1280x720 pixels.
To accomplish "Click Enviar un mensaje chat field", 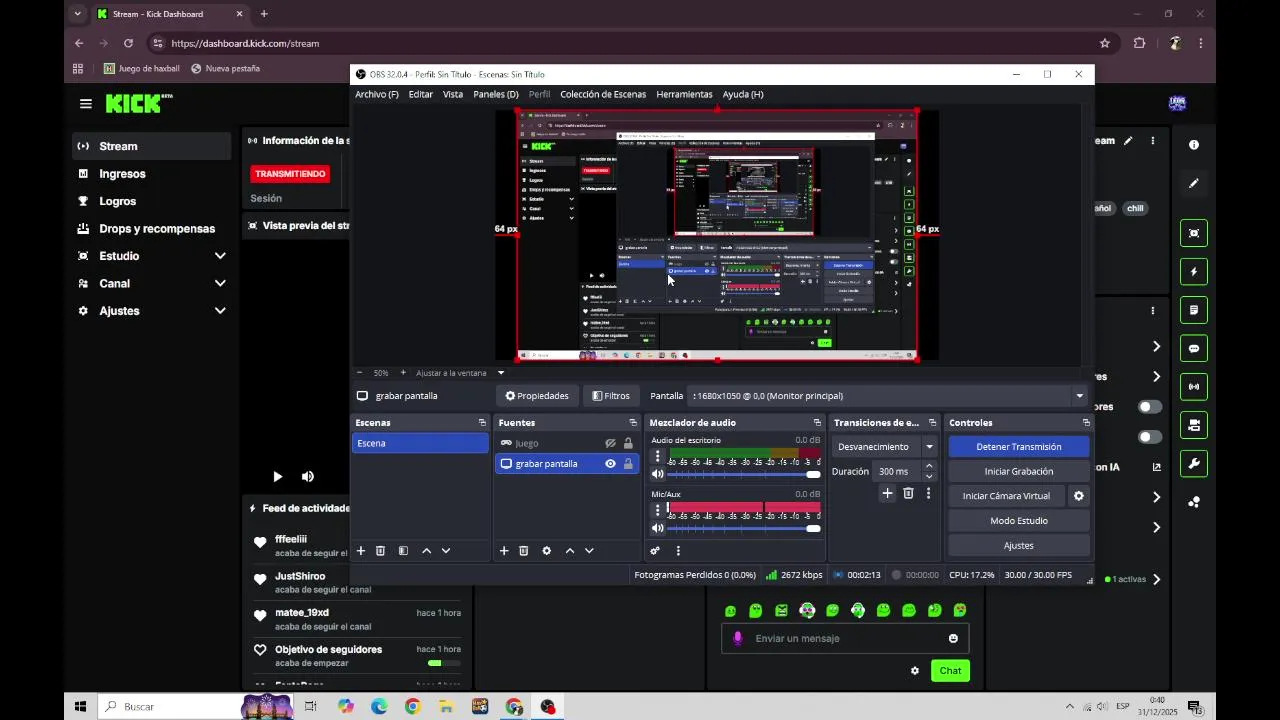I will (845, 638).
